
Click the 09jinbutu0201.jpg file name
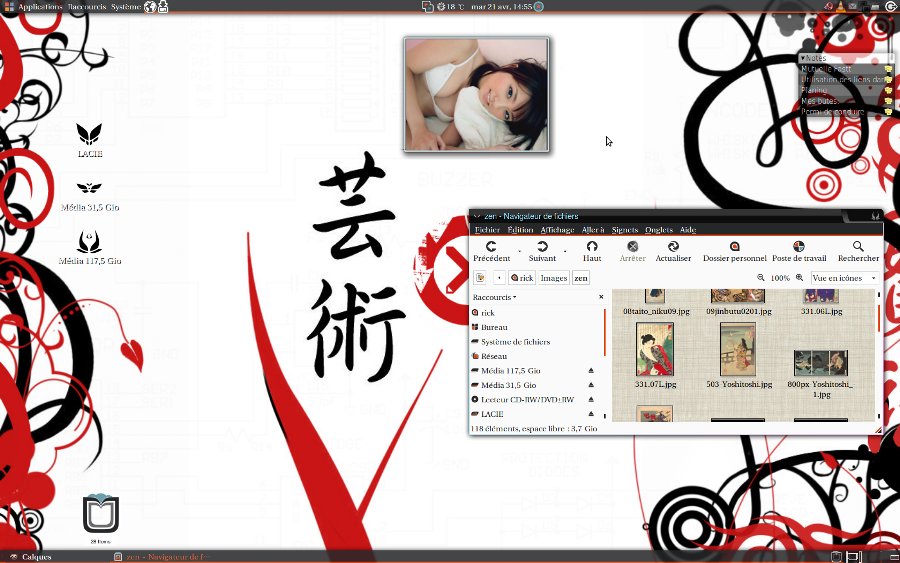(x=739, y=311)
